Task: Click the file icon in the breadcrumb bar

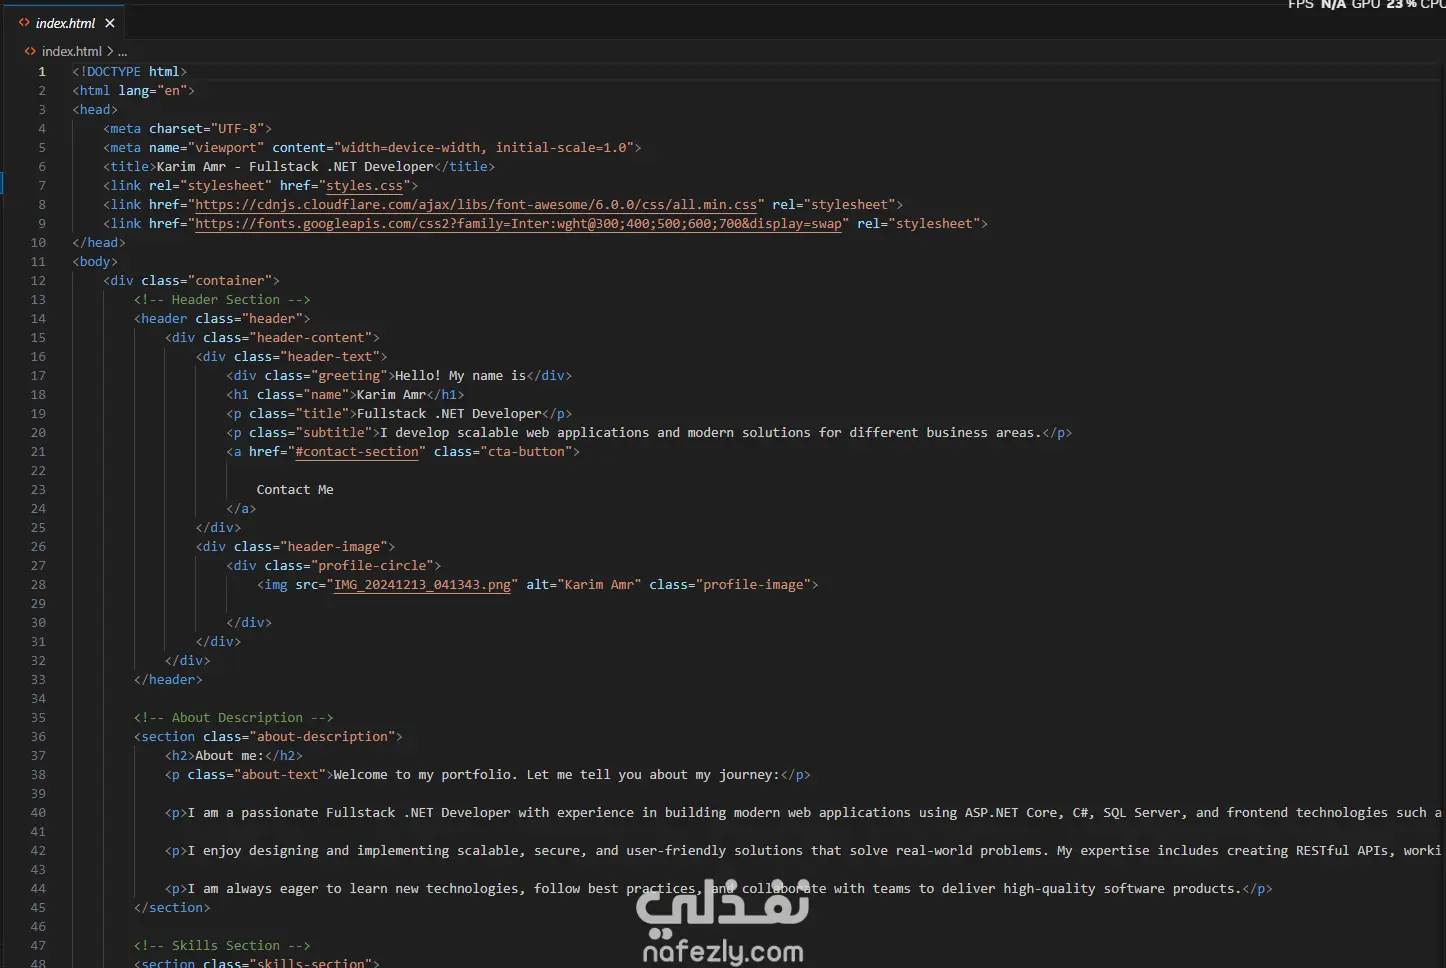Action: (30, 51)
